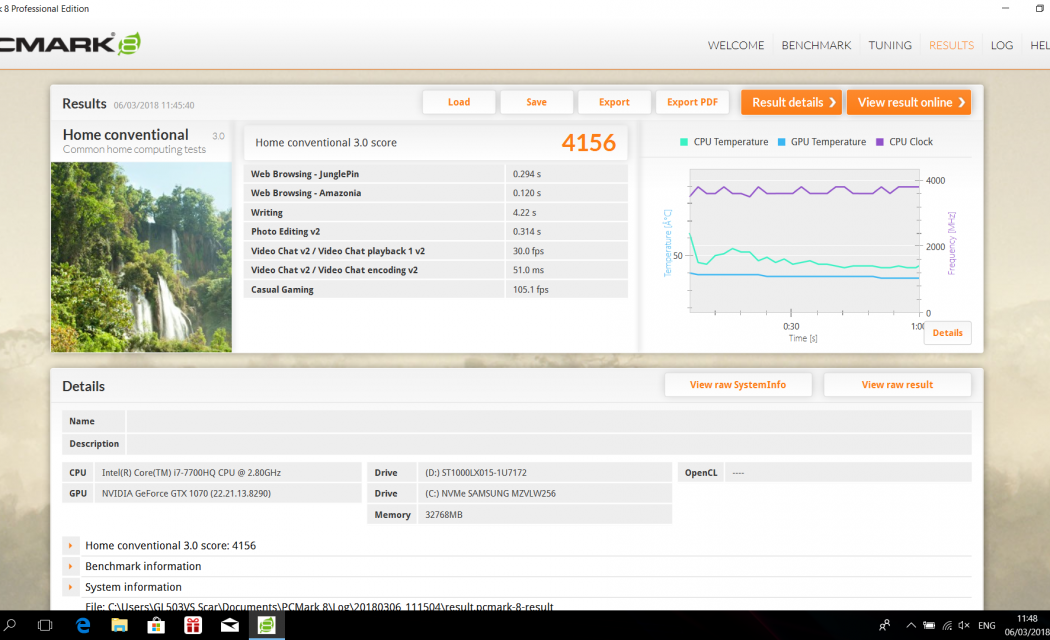Click the OpenCL value field

pos(848,473)
